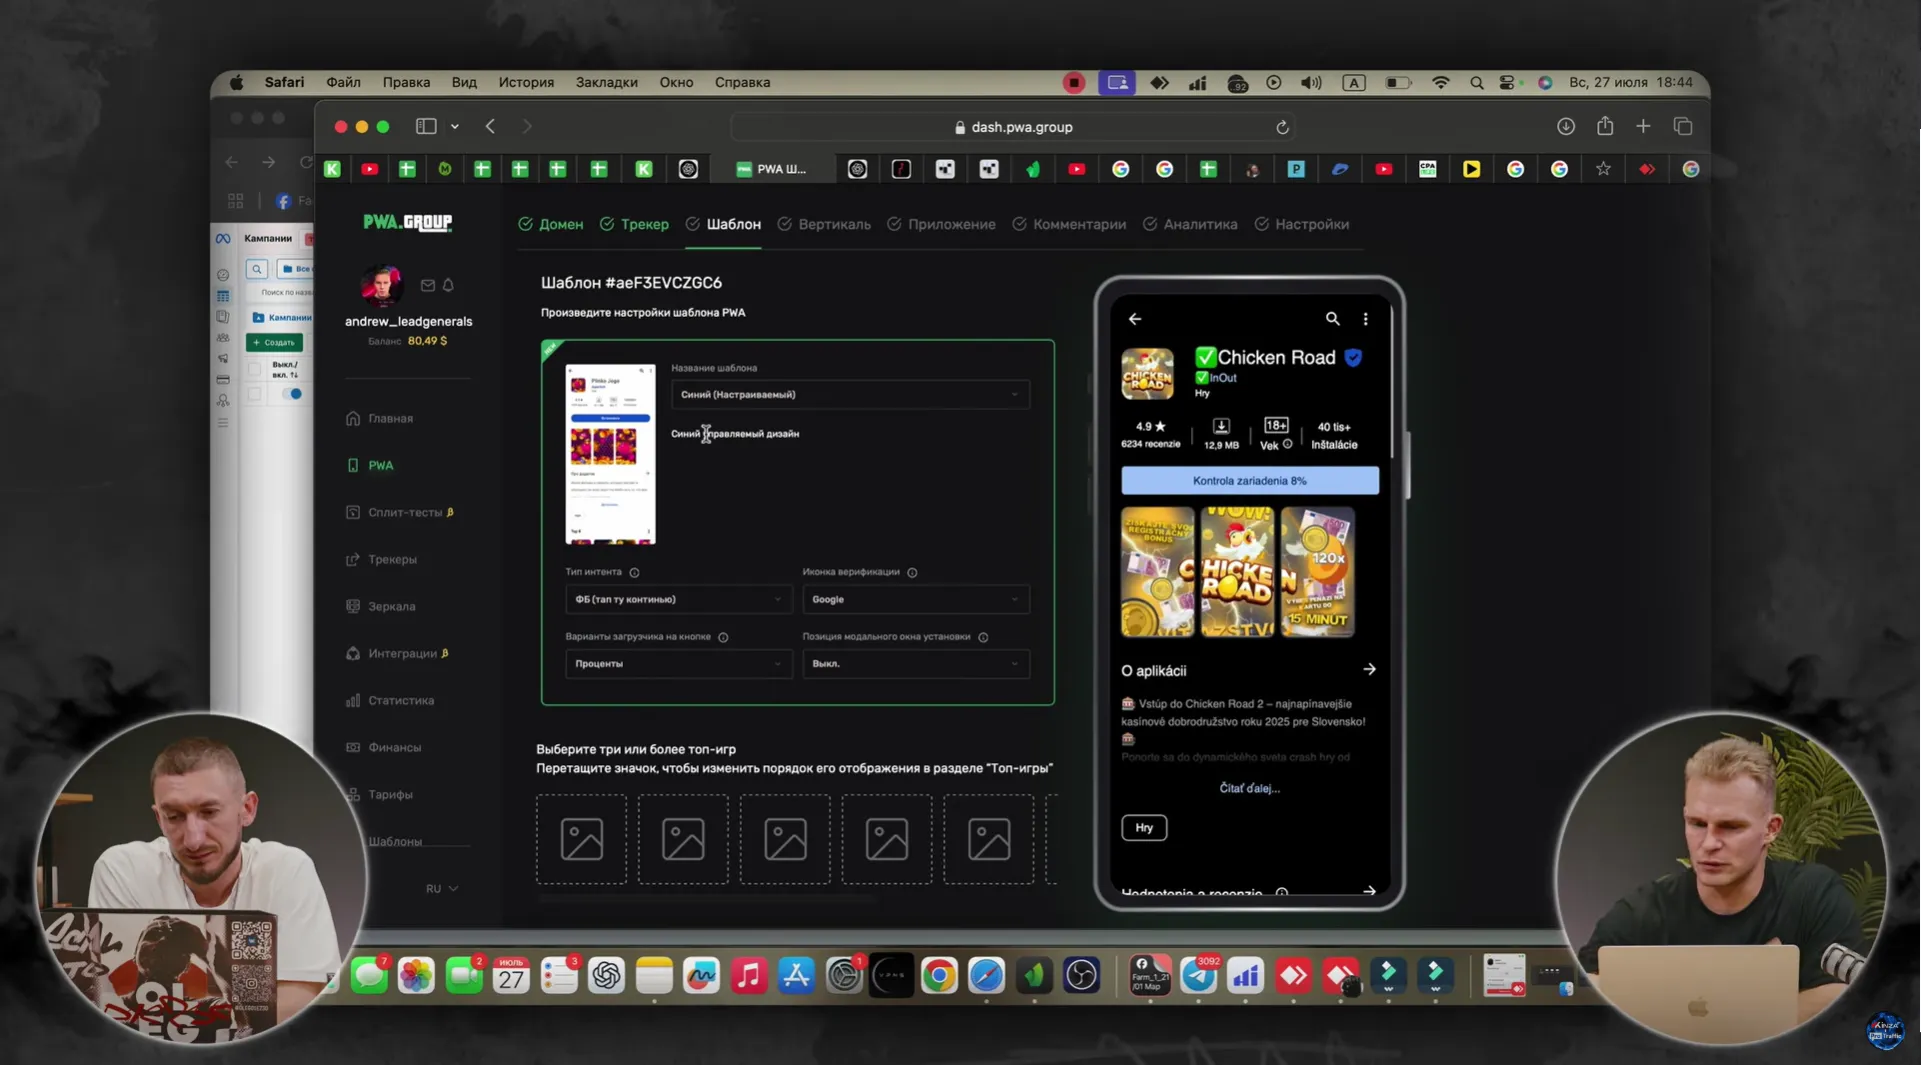This screenshot has height=1065, width=1921.
Task: Tap the search icon in phone preview
Action: click(1333, 318)
